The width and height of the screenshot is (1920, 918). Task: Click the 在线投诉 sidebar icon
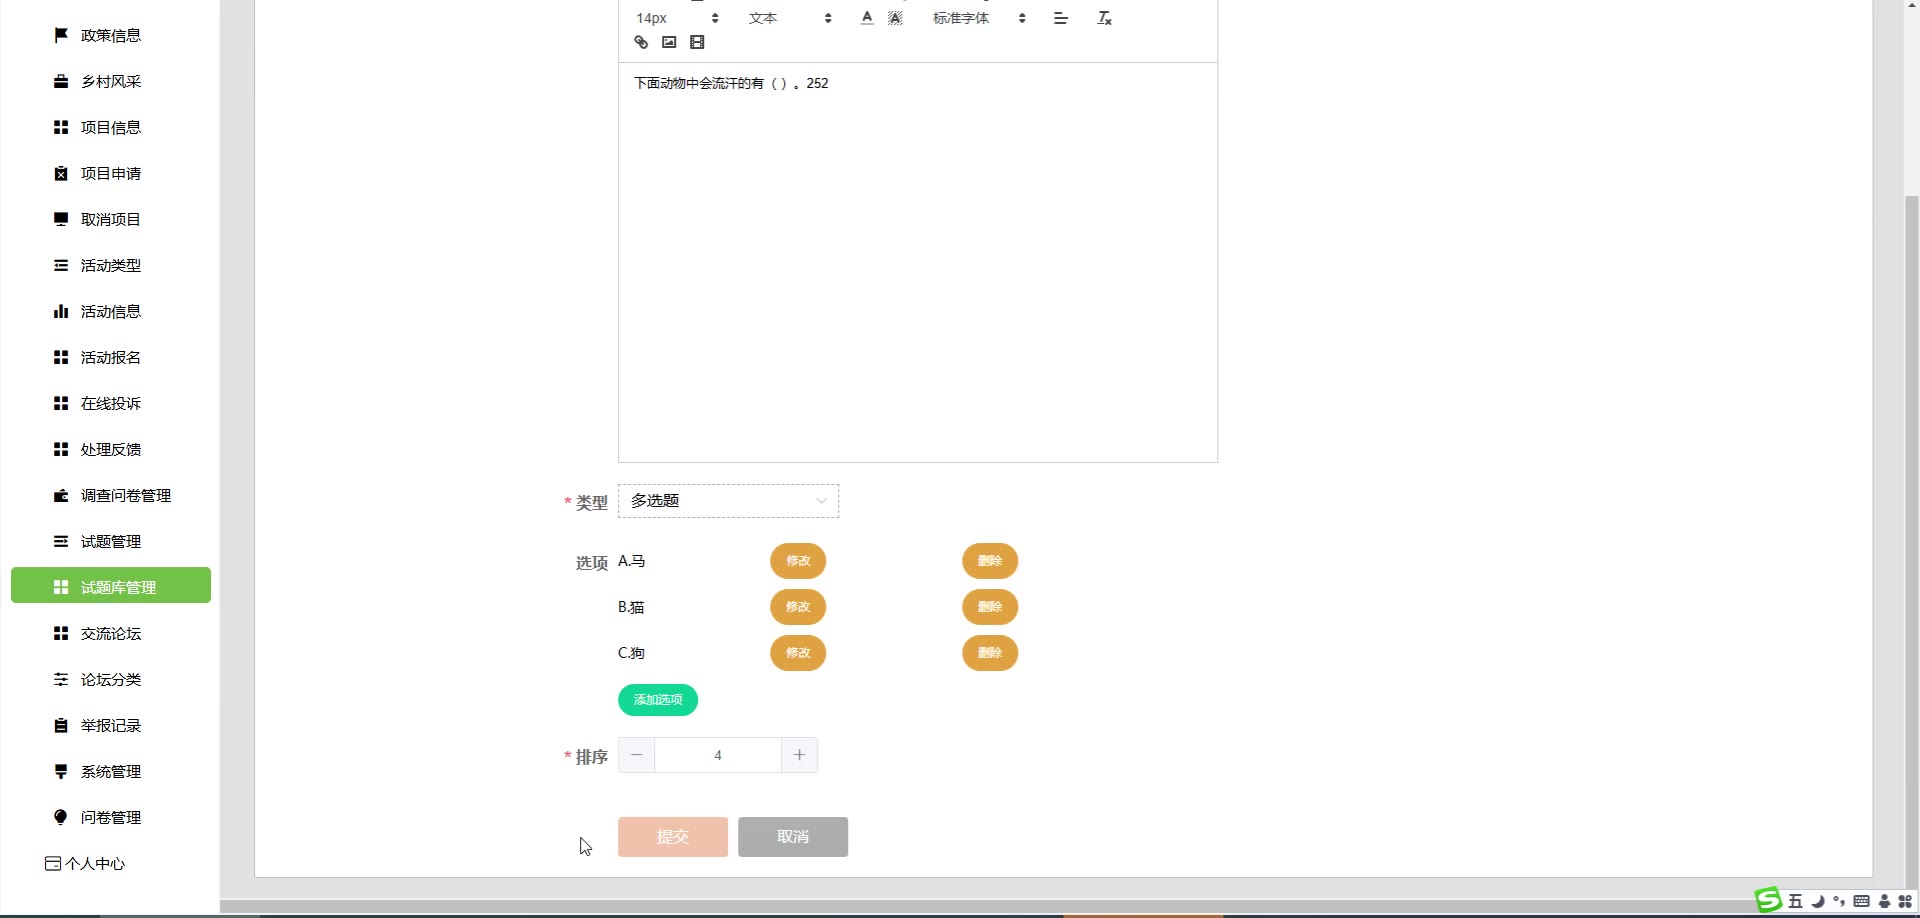click(x=61, y=403)
